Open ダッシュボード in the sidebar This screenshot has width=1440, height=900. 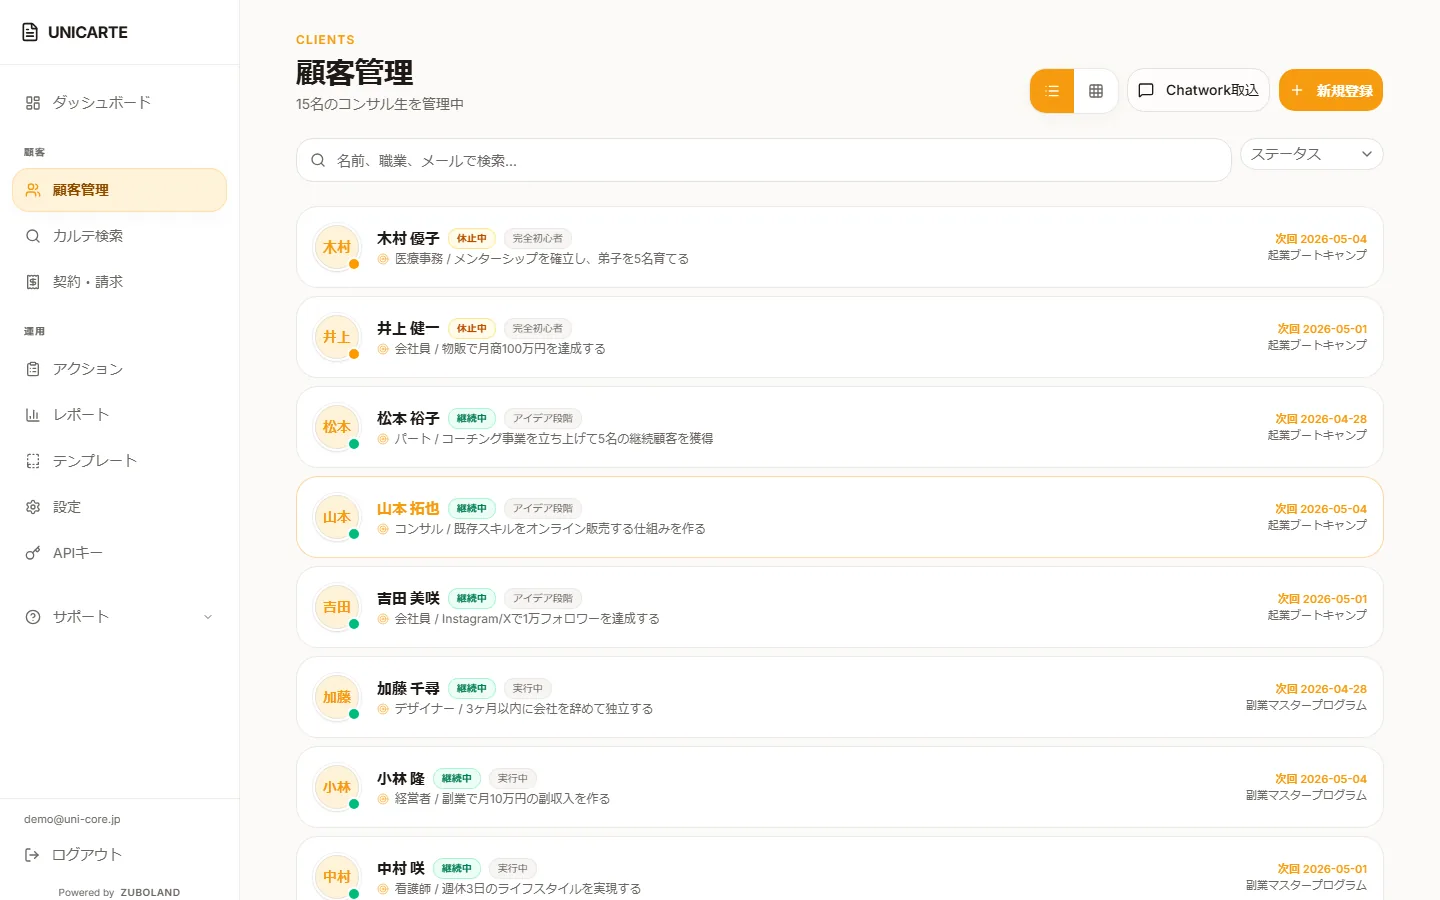pyautogui.click(x=119, y=103)
